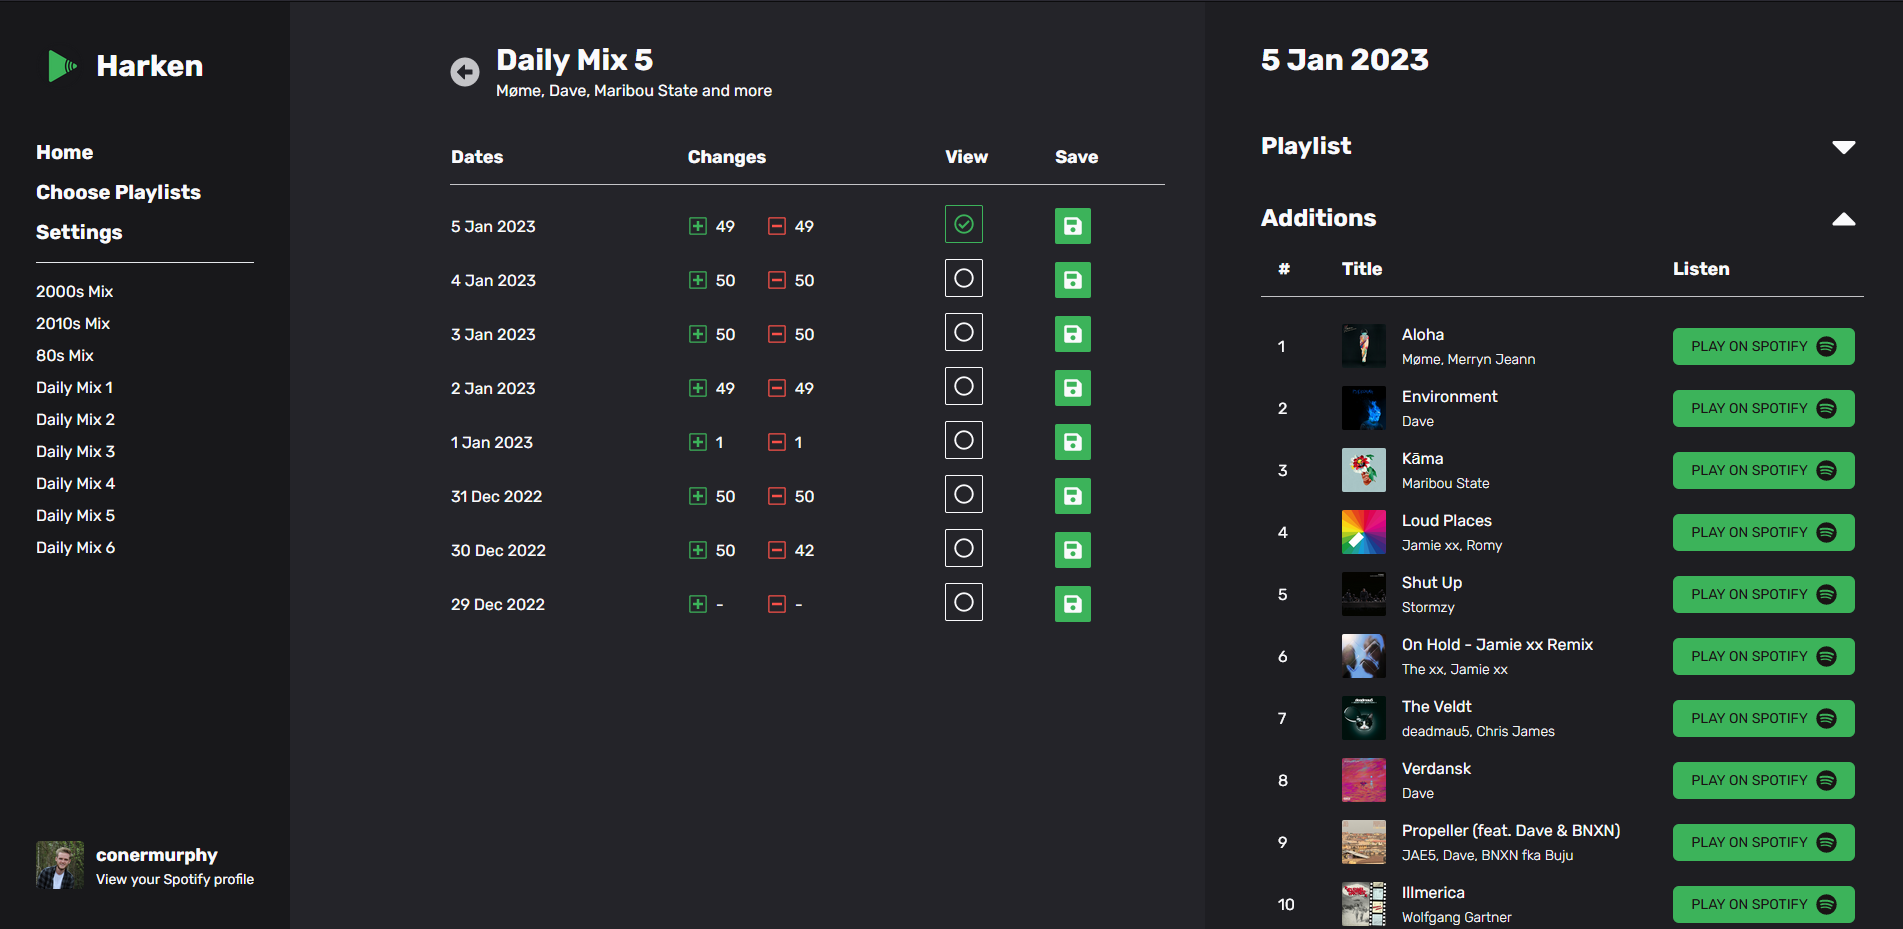Expand the Playlist section arrow
The width and height of the screenshot is (1903, 929).
pyautogui.click(x=1844, y=147)
